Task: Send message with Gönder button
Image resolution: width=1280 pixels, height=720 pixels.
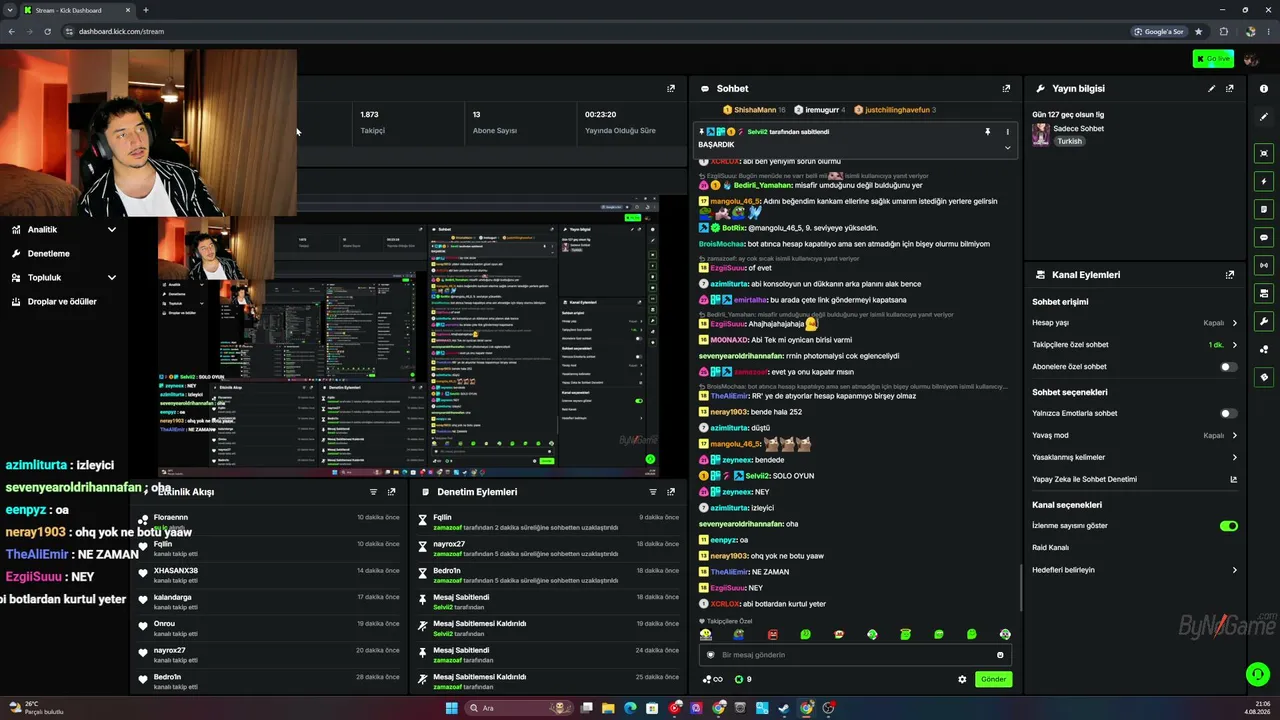Action: (x=993, y=679)
